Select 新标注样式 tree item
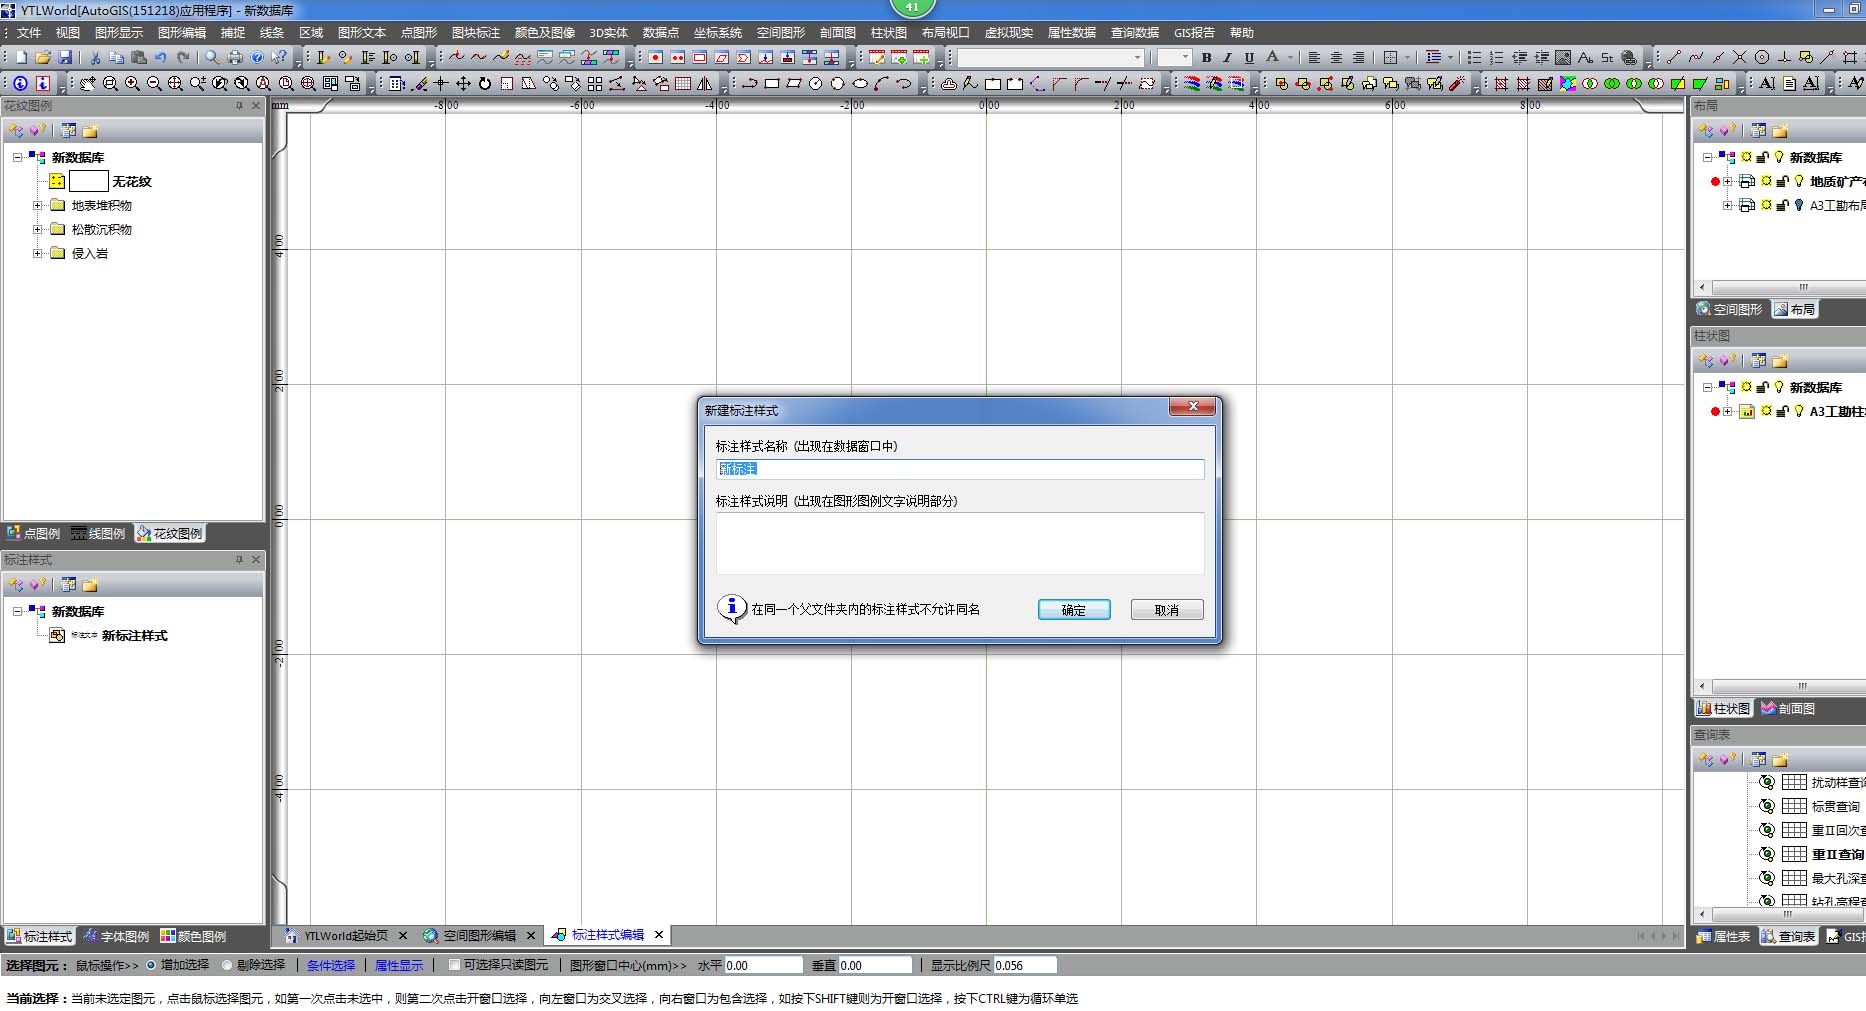This screenshot has height=1011, width=1866. [134, 635]
